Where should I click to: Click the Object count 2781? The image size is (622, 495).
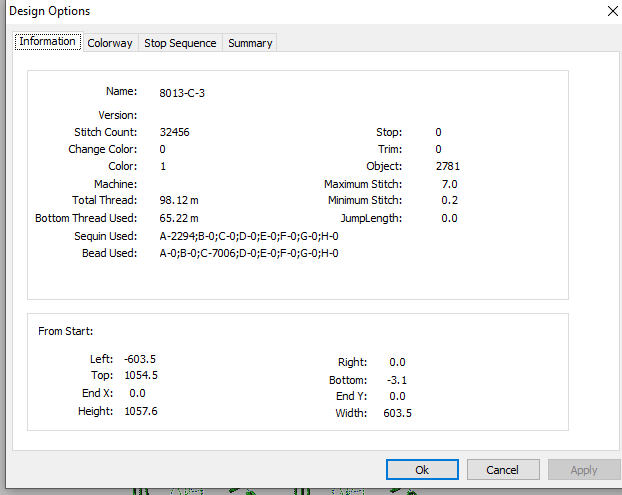click(448, 166)
